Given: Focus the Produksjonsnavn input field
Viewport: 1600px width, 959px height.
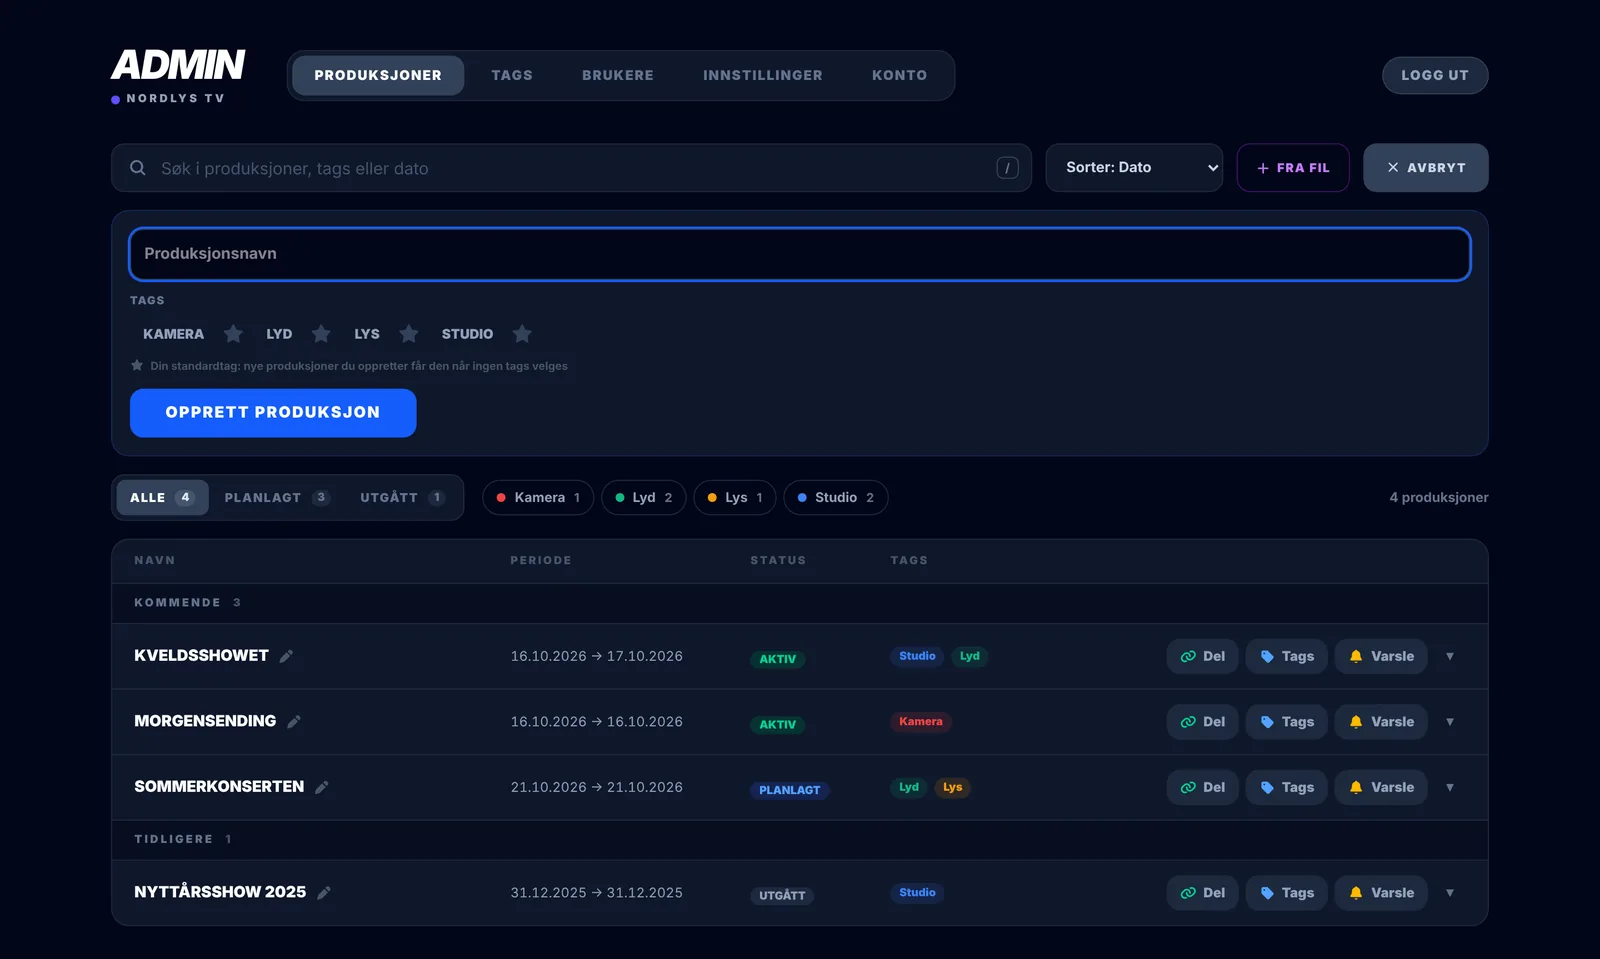Looking at the screenshot, I should [800, 254].
